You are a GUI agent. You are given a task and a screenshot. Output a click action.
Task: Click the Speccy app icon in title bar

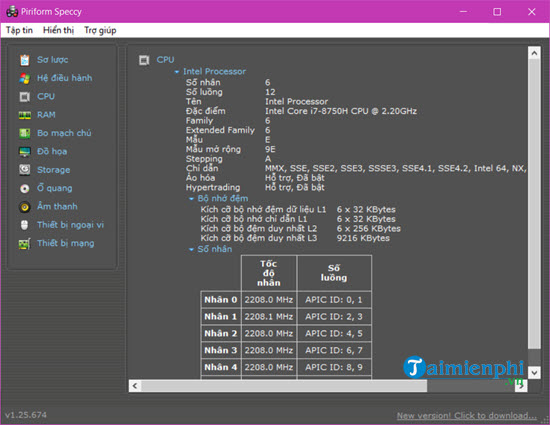coord(12,12)
